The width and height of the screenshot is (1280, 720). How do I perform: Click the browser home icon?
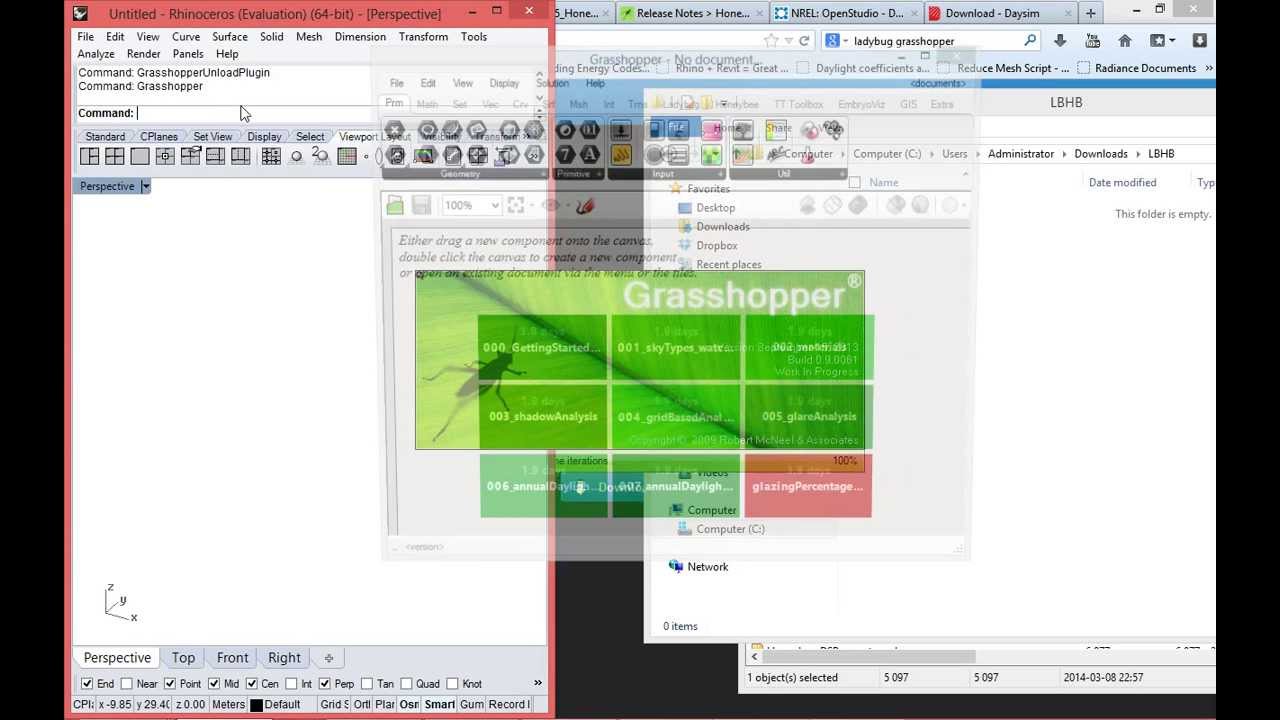[x=1125, y=41]
